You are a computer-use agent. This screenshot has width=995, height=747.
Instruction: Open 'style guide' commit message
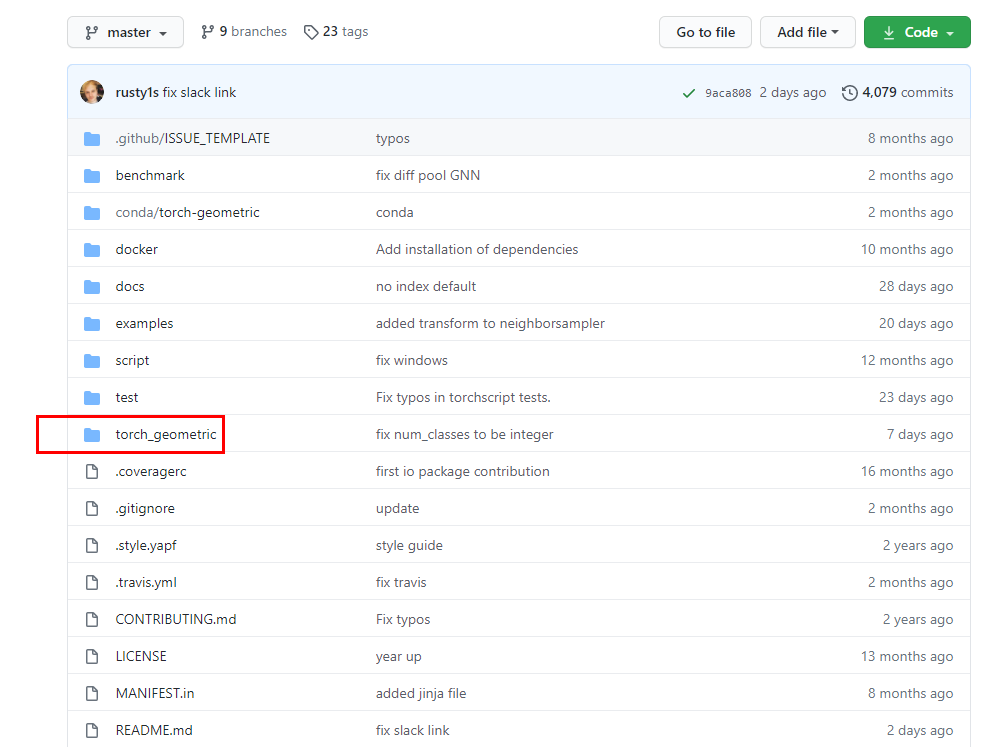coord(409,546)
